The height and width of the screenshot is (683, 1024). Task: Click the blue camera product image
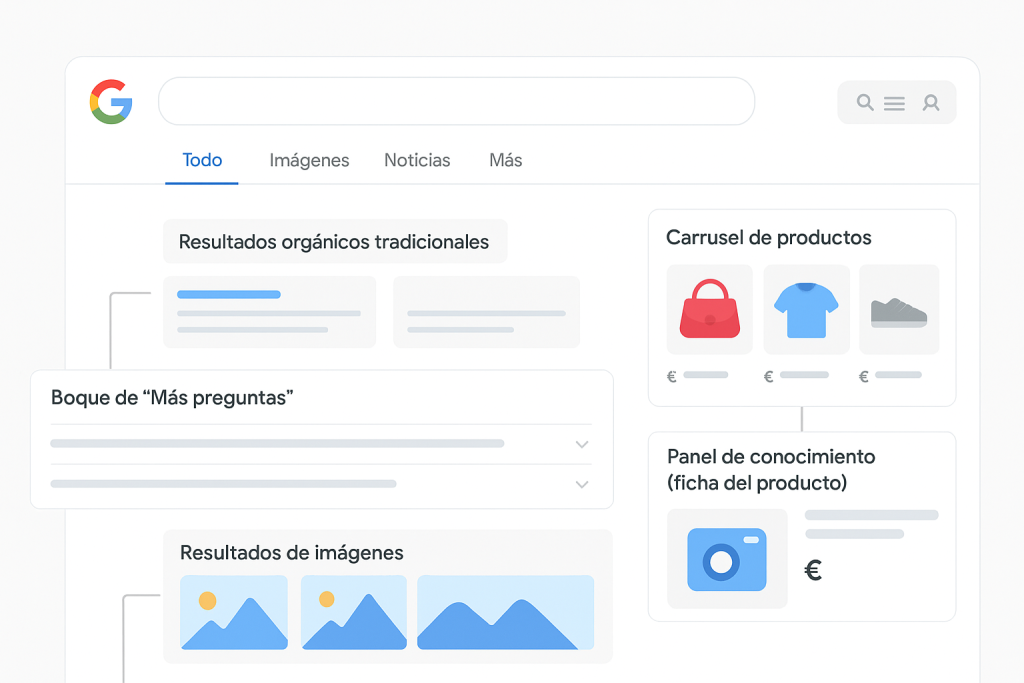point(727,559)
